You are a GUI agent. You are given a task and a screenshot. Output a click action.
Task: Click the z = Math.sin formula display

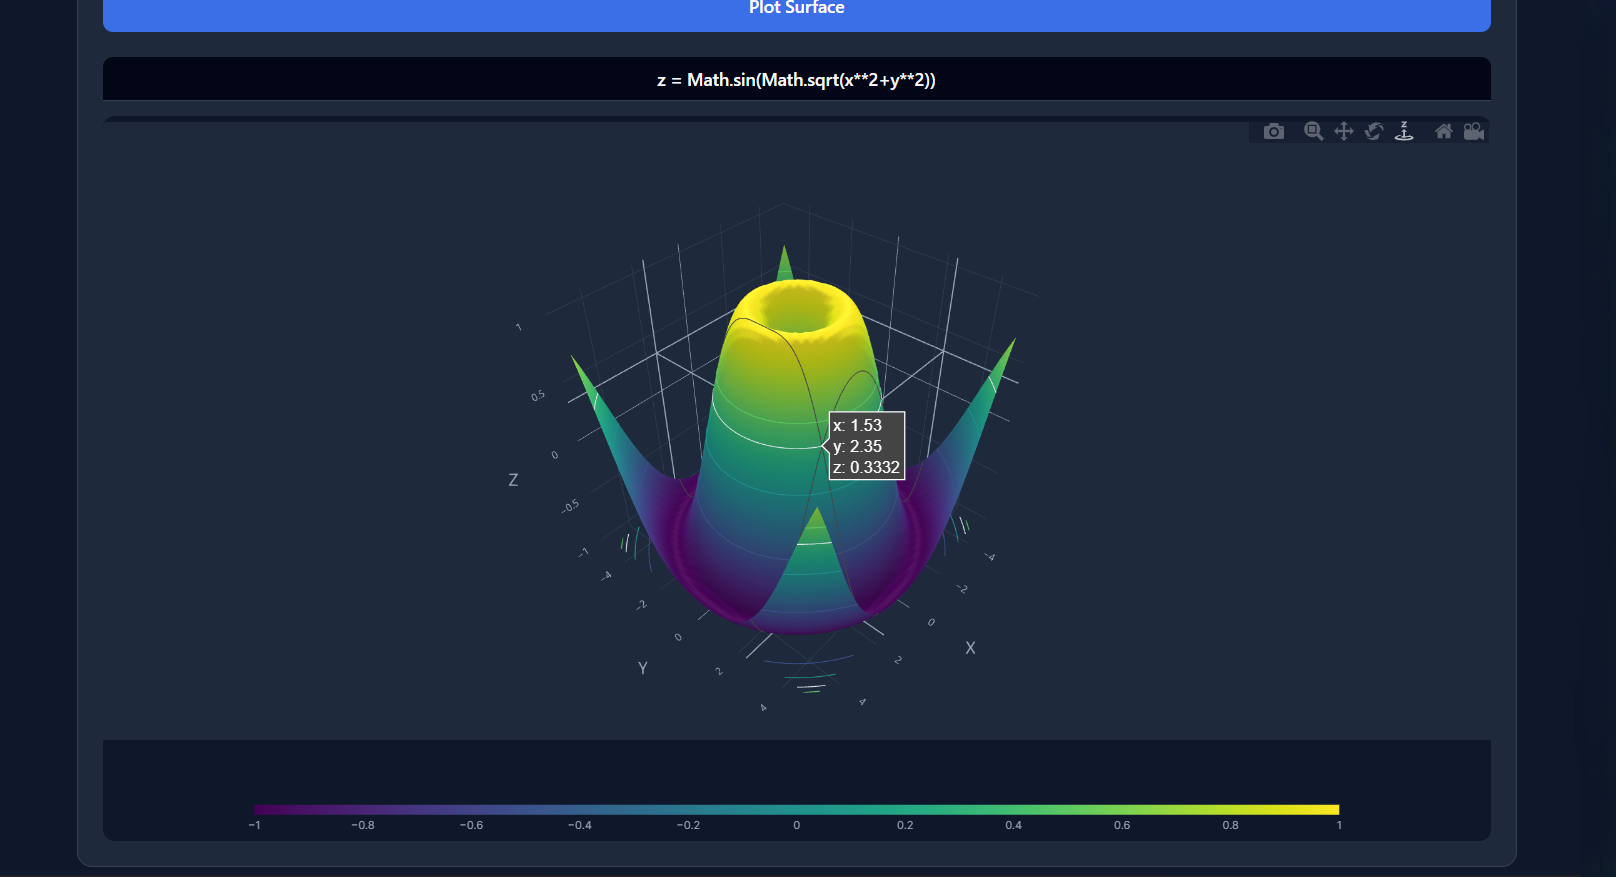coord(796,80)
